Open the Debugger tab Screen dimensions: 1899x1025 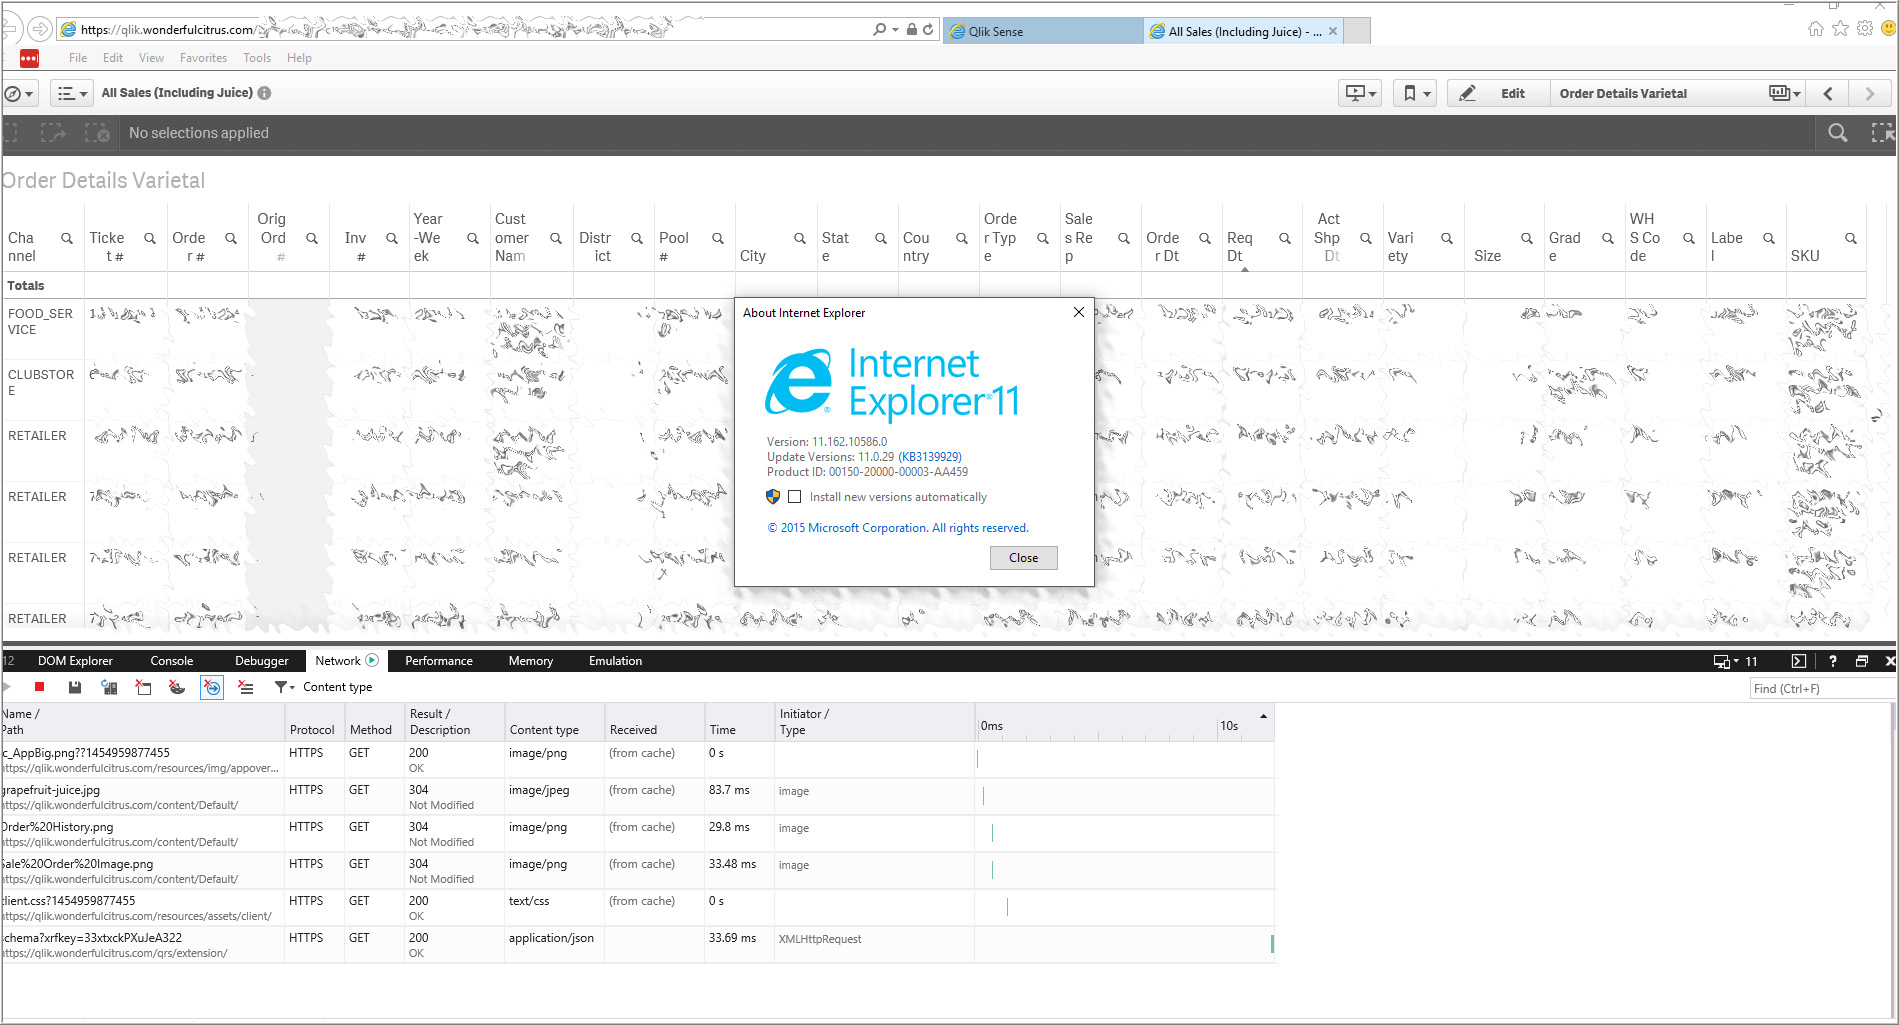point(262,661)
